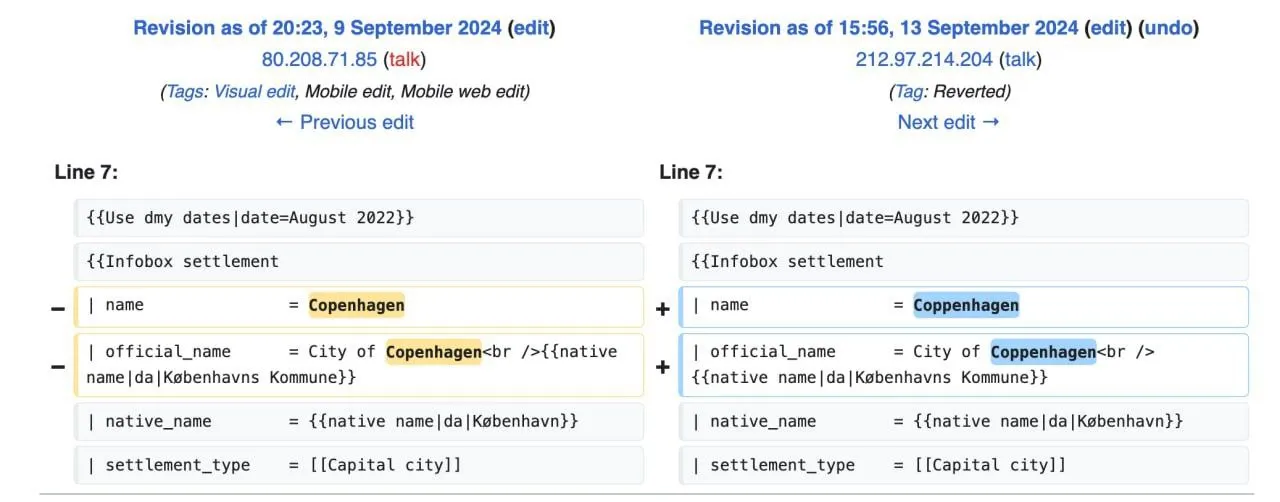The width and height of the screenshot is (1280, 502).
Task: Click left native_name København line
Action: [359, 421]
